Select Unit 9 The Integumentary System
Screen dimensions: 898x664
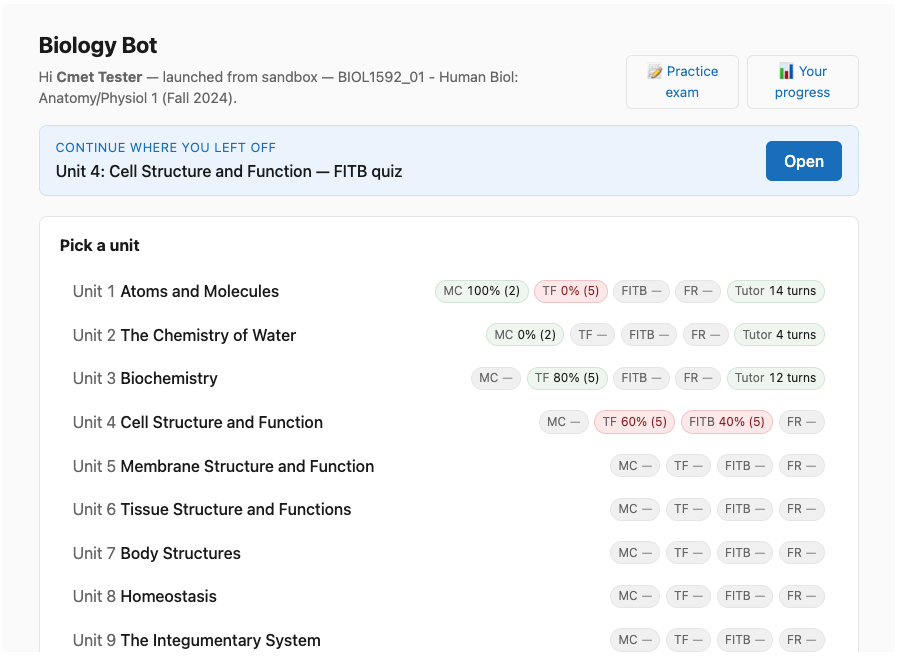click(196, 641)
